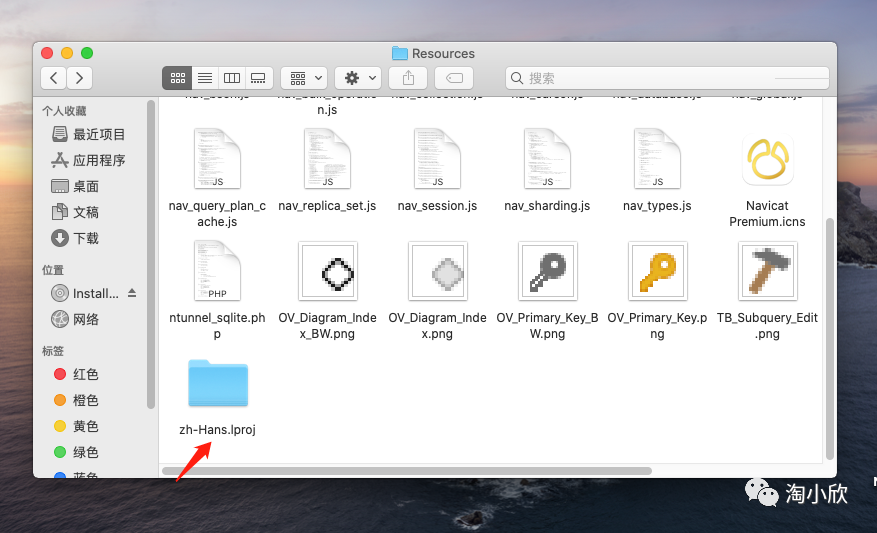The image size is (877, 533).
Task: Select ntunnel_sqlite.php file icon
Action: [217, 271]
